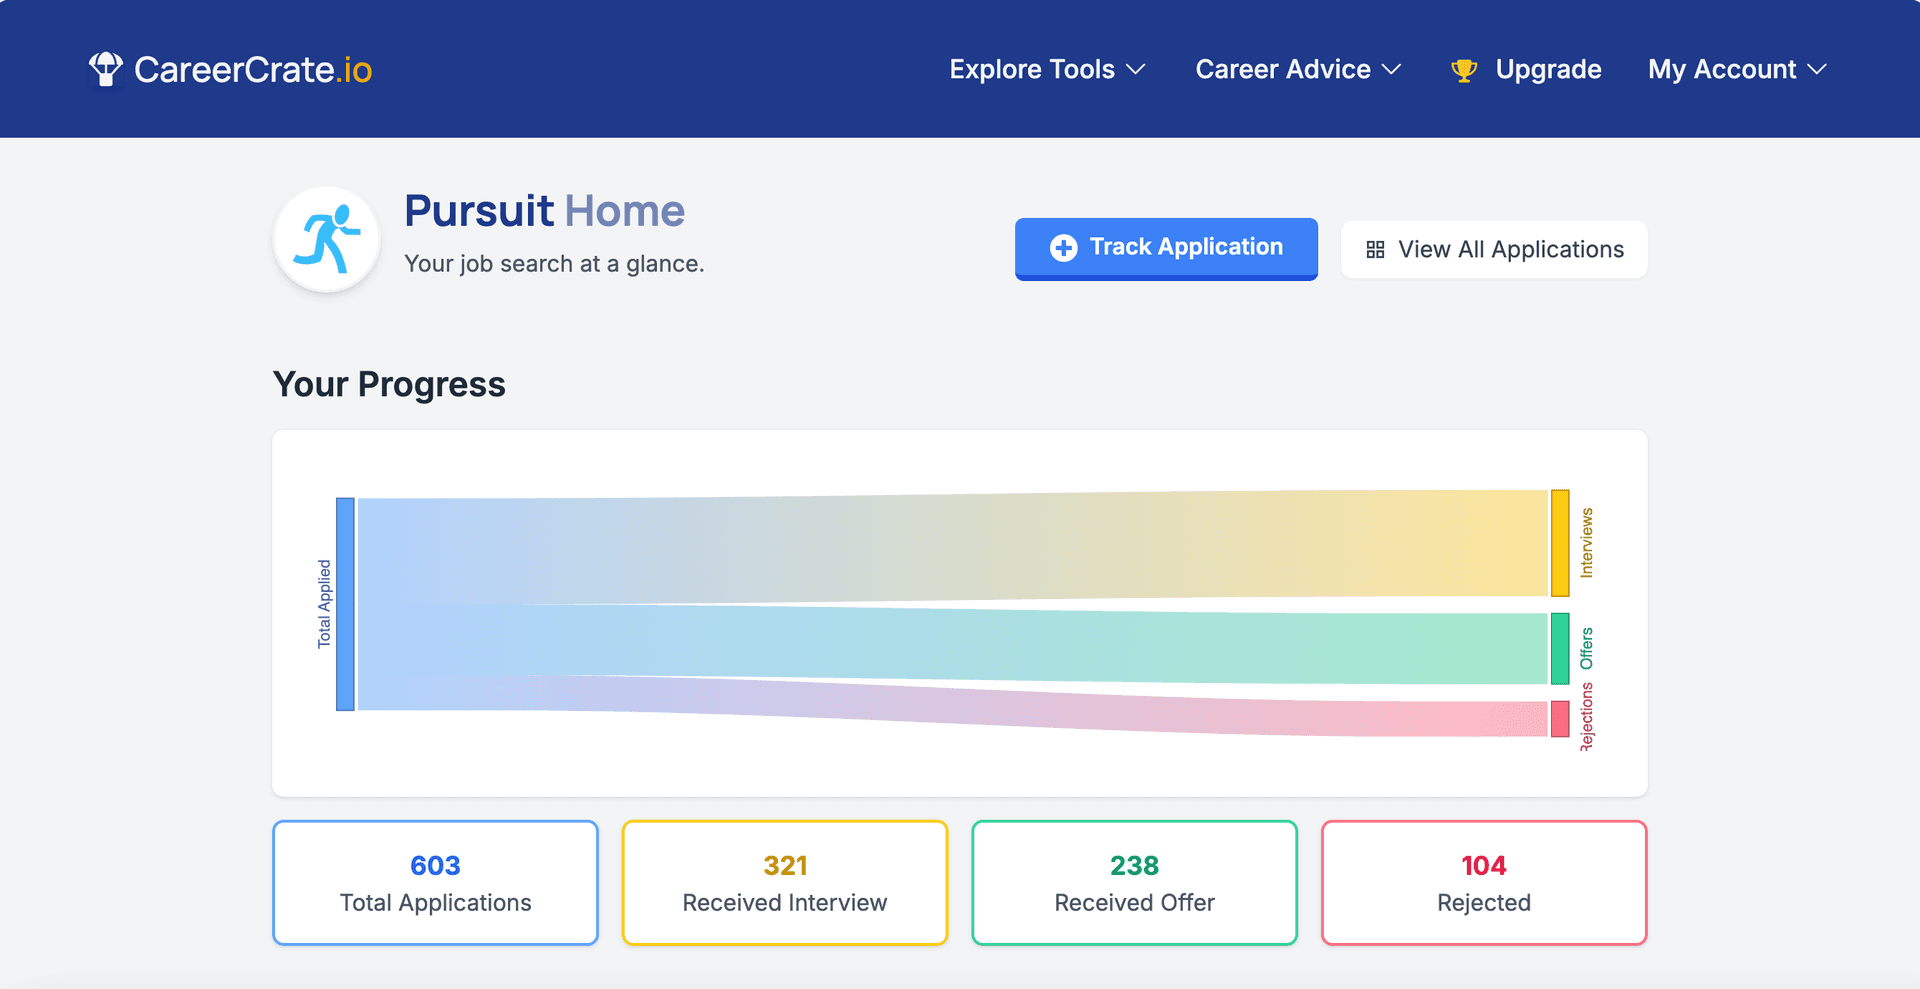Select the blue Total Applied Sankey node
Screen dimensions: 1920x989
(345, 604)
